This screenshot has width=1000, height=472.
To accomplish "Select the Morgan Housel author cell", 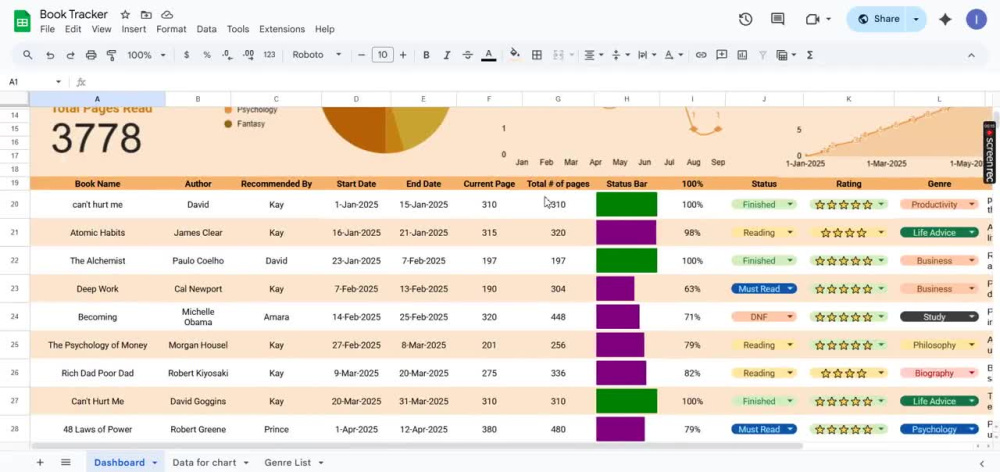I will [198, 345].
